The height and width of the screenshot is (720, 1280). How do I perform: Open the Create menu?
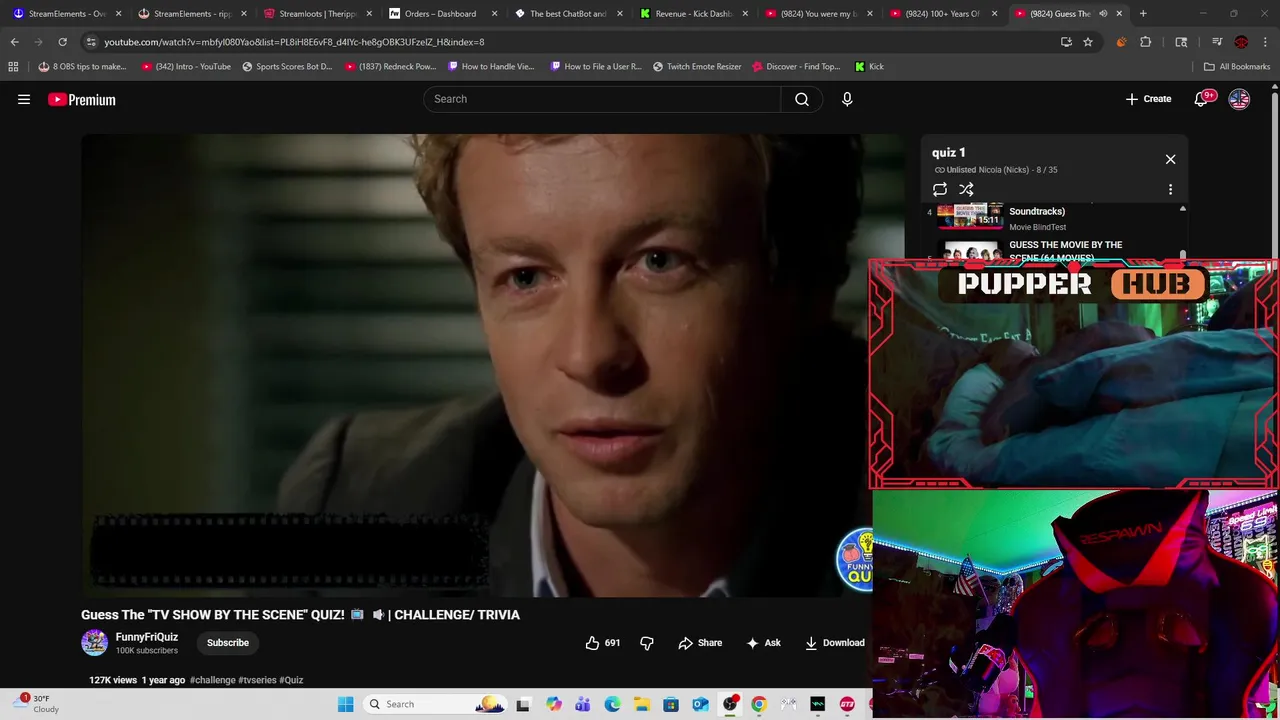(x=1148, y=99)
